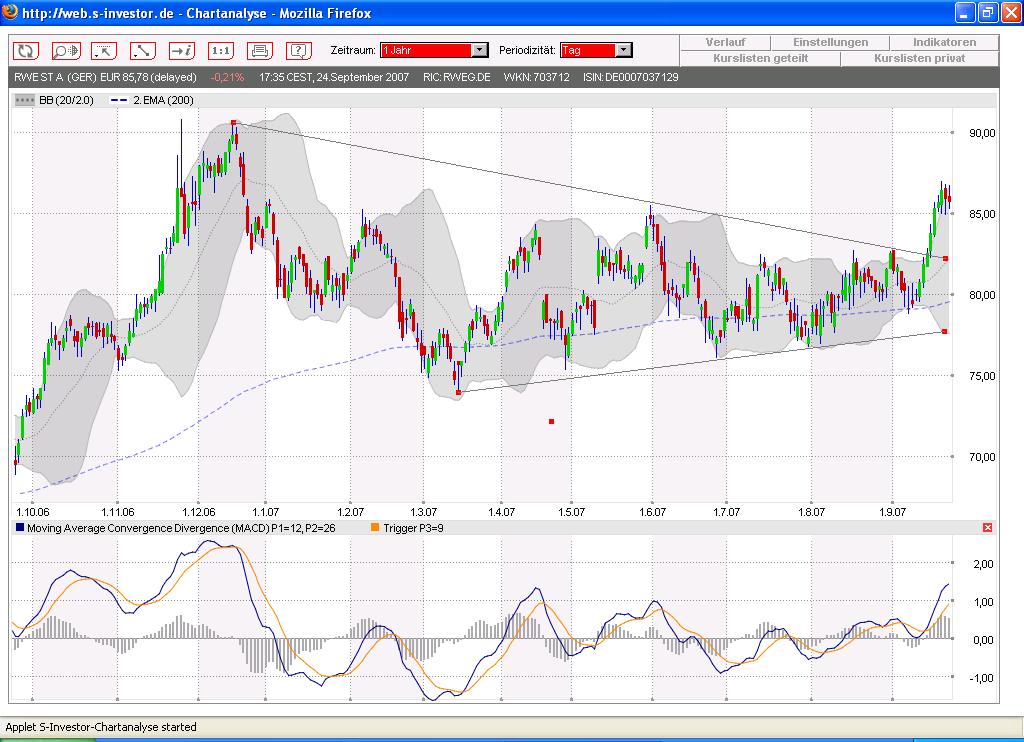Activate the cursor pointer tool
Image resolution: width=1024 pixels, height=742 pixels.
(x=103, y=49)
